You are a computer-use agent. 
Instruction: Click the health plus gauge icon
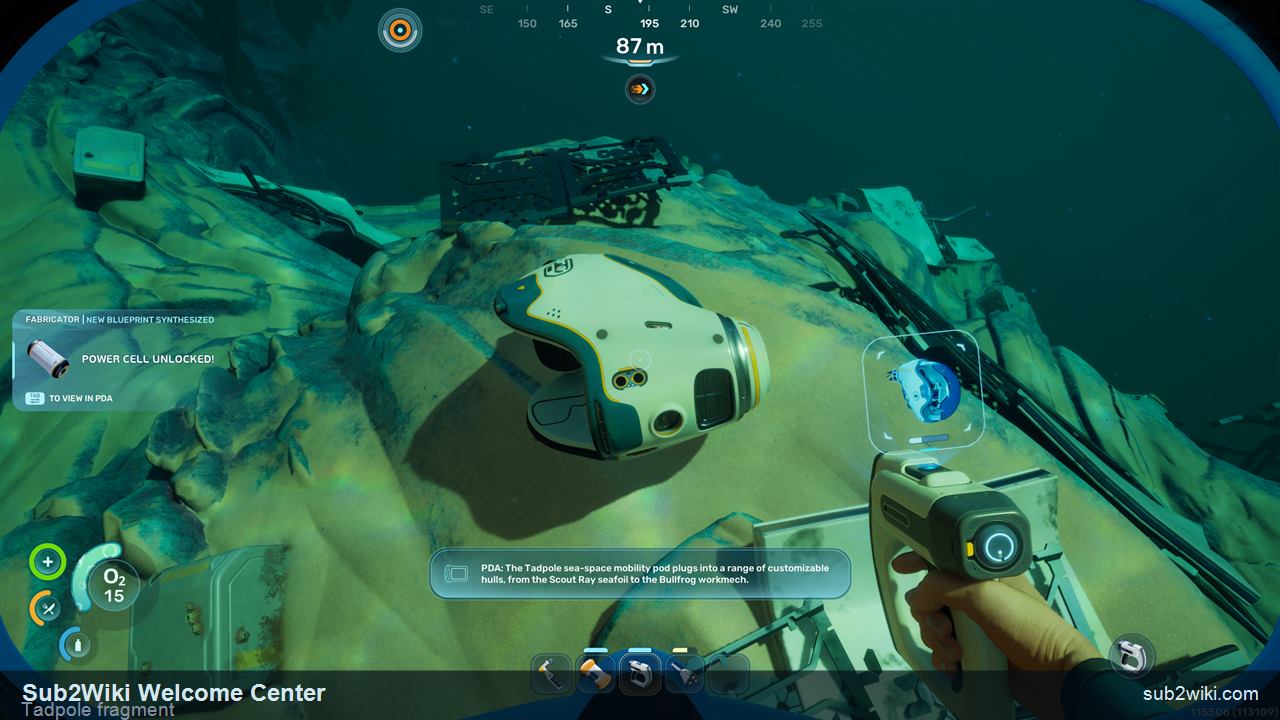tap(47, 562)
